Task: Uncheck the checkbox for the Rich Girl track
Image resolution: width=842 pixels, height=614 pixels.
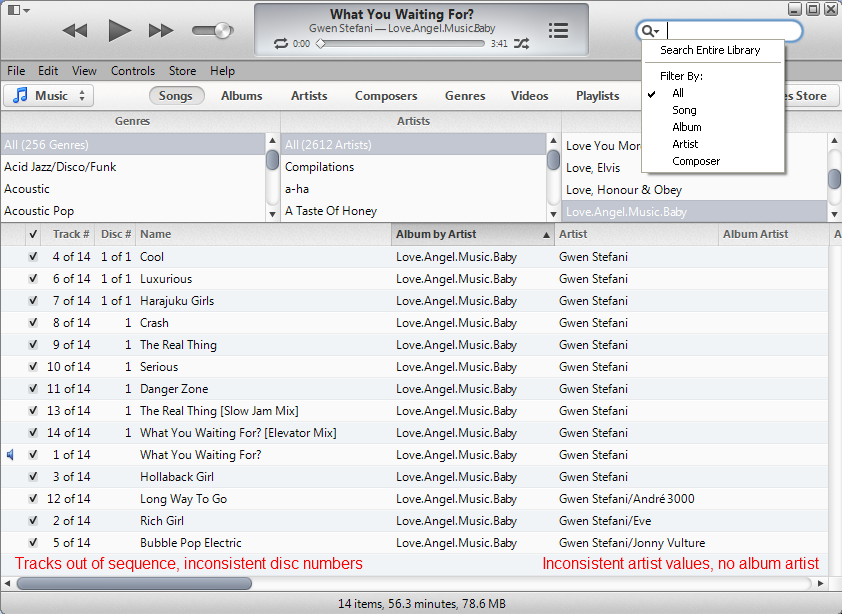Action: pos(33,521)
